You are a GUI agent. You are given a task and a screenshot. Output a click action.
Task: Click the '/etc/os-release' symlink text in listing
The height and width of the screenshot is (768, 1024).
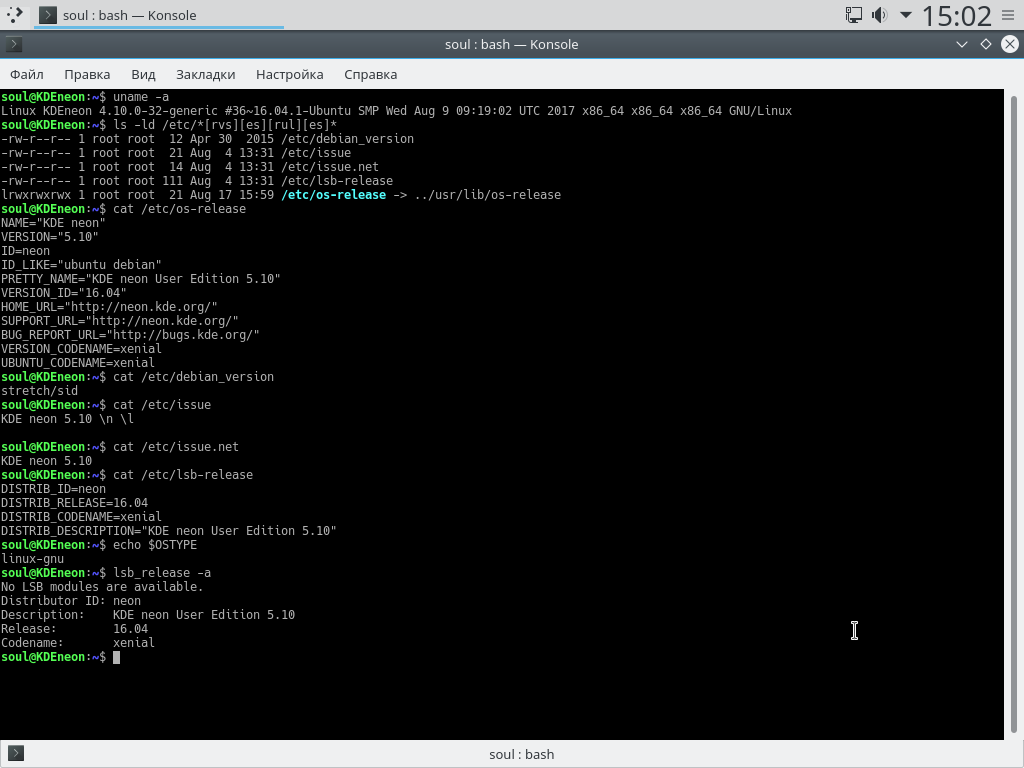tap(333, 195)
